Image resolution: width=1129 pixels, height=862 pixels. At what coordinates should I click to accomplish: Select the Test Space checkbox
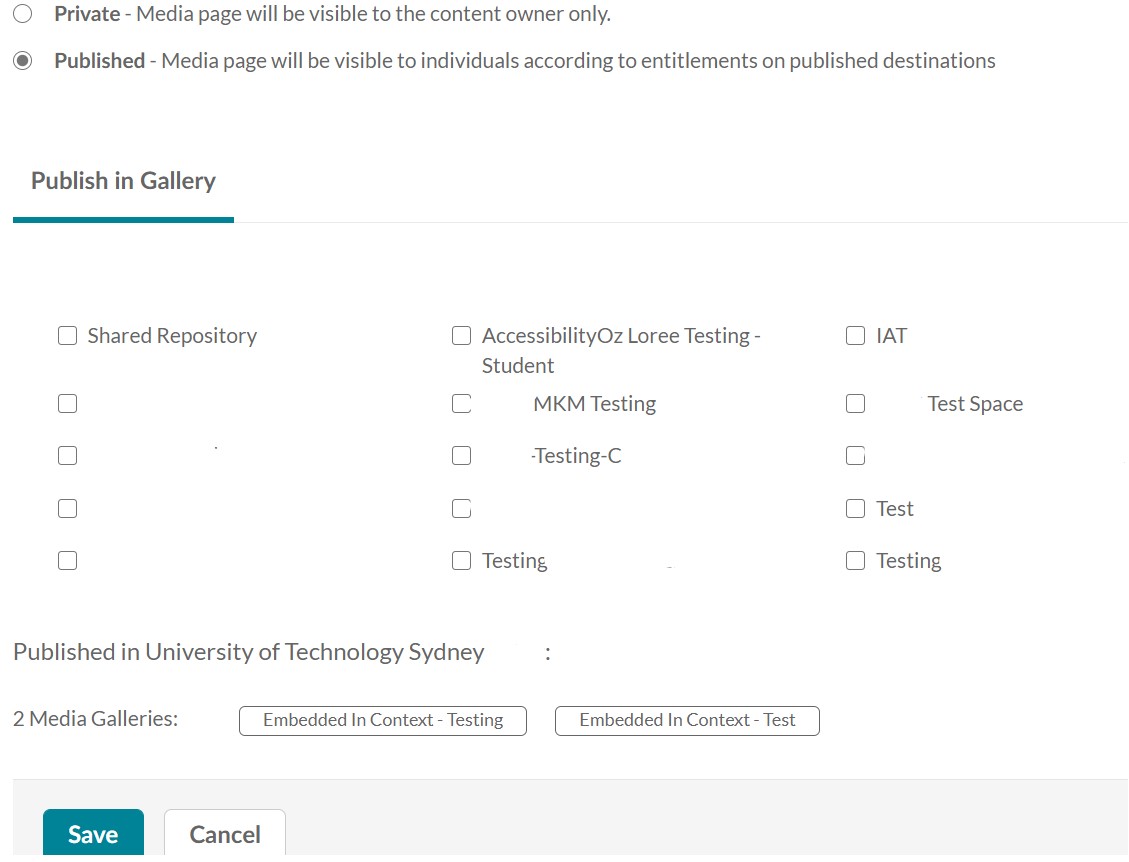(855, 404)
